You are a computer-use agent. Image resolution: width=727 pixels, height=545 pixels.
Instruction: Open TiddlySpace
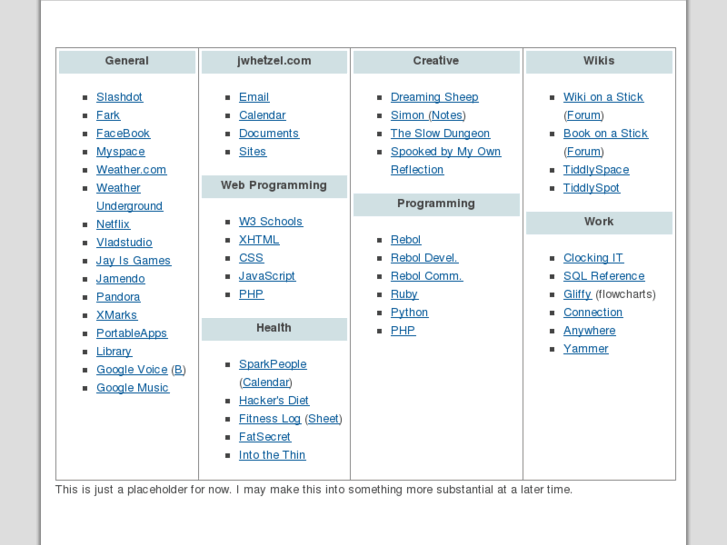[x=596, y=170]
